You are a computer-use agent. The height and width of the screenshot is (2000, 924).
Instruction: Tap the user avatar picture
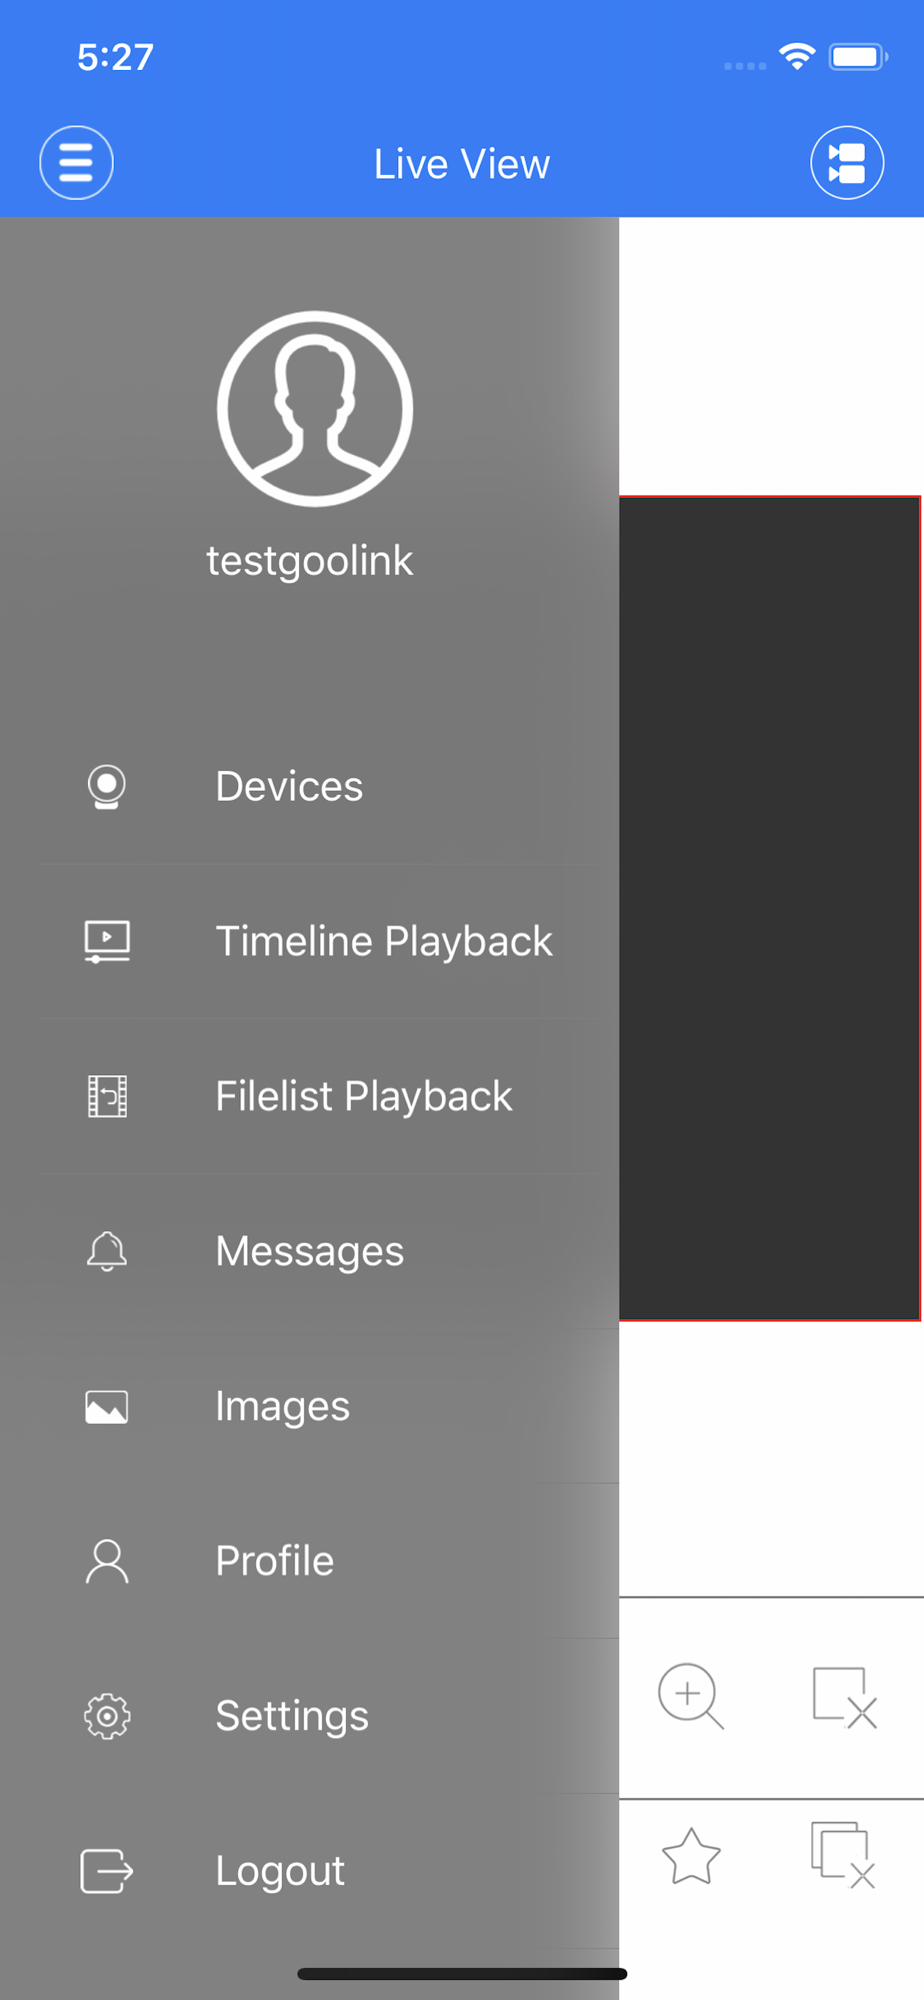[315, 409]
